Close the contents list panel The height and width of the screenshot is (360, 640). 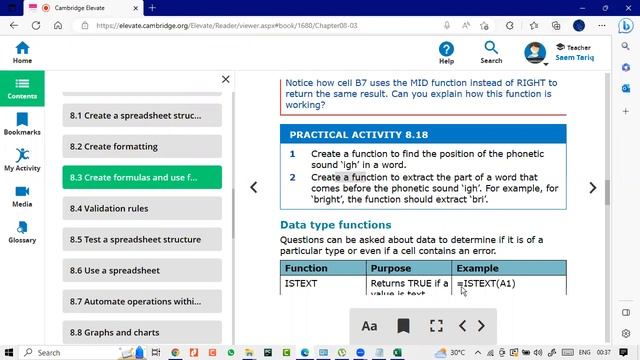pos(226,79)
